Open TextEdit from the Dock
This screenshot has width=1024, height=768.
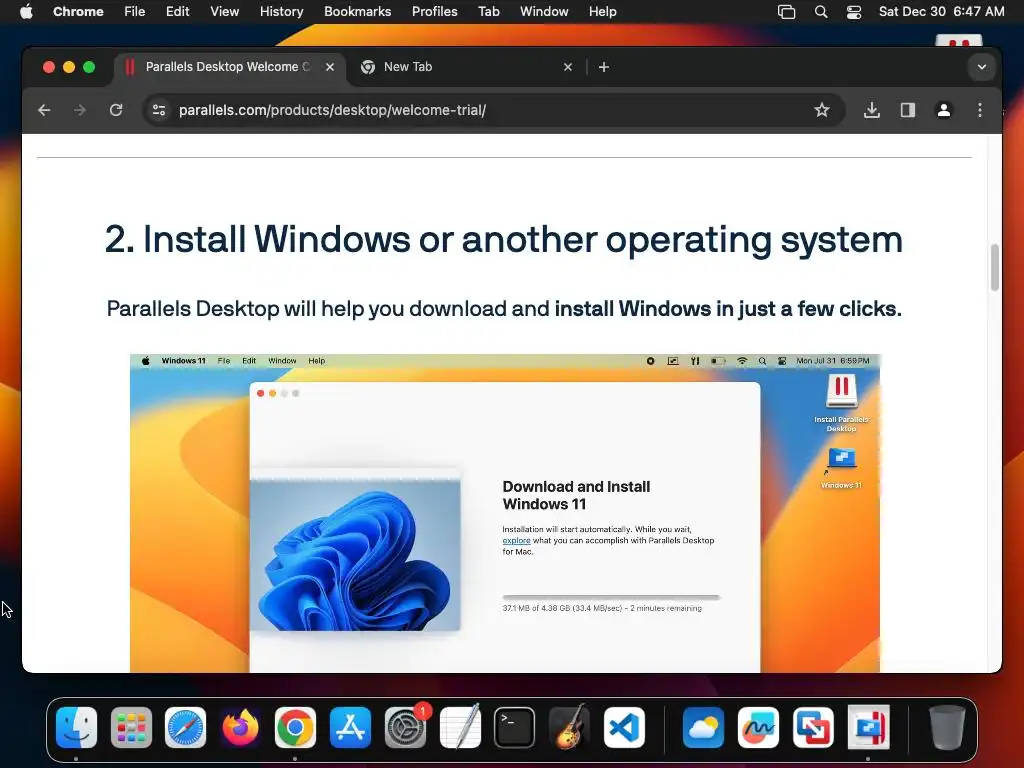click(x=460, y=728)
